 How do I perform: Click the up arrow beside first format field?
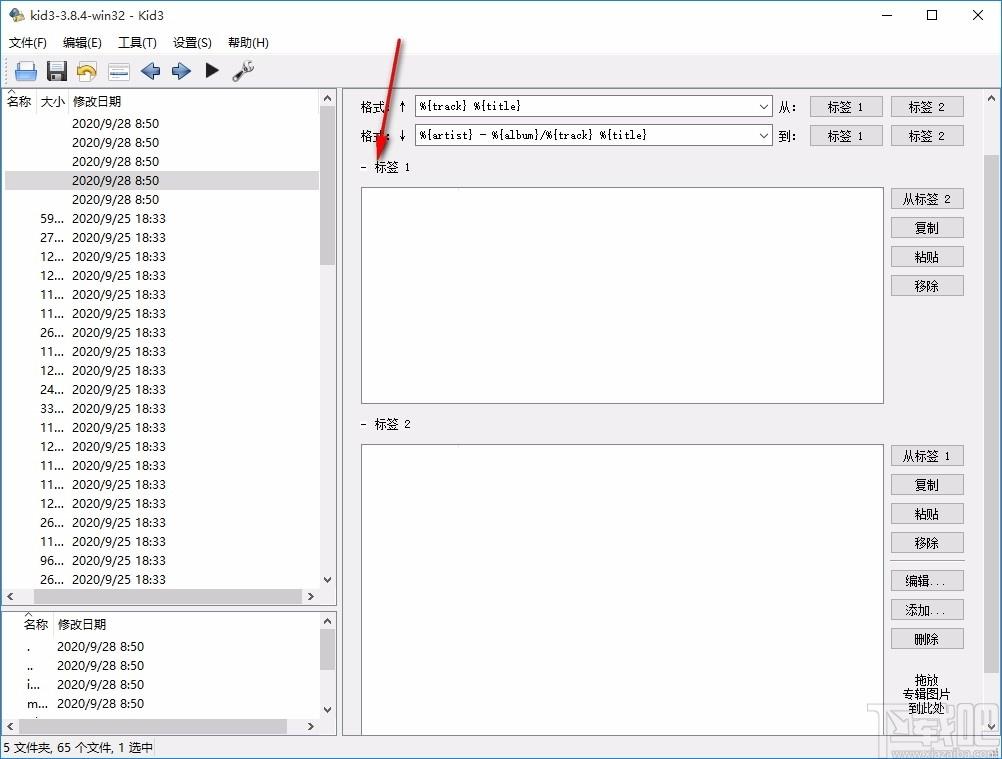403,107
